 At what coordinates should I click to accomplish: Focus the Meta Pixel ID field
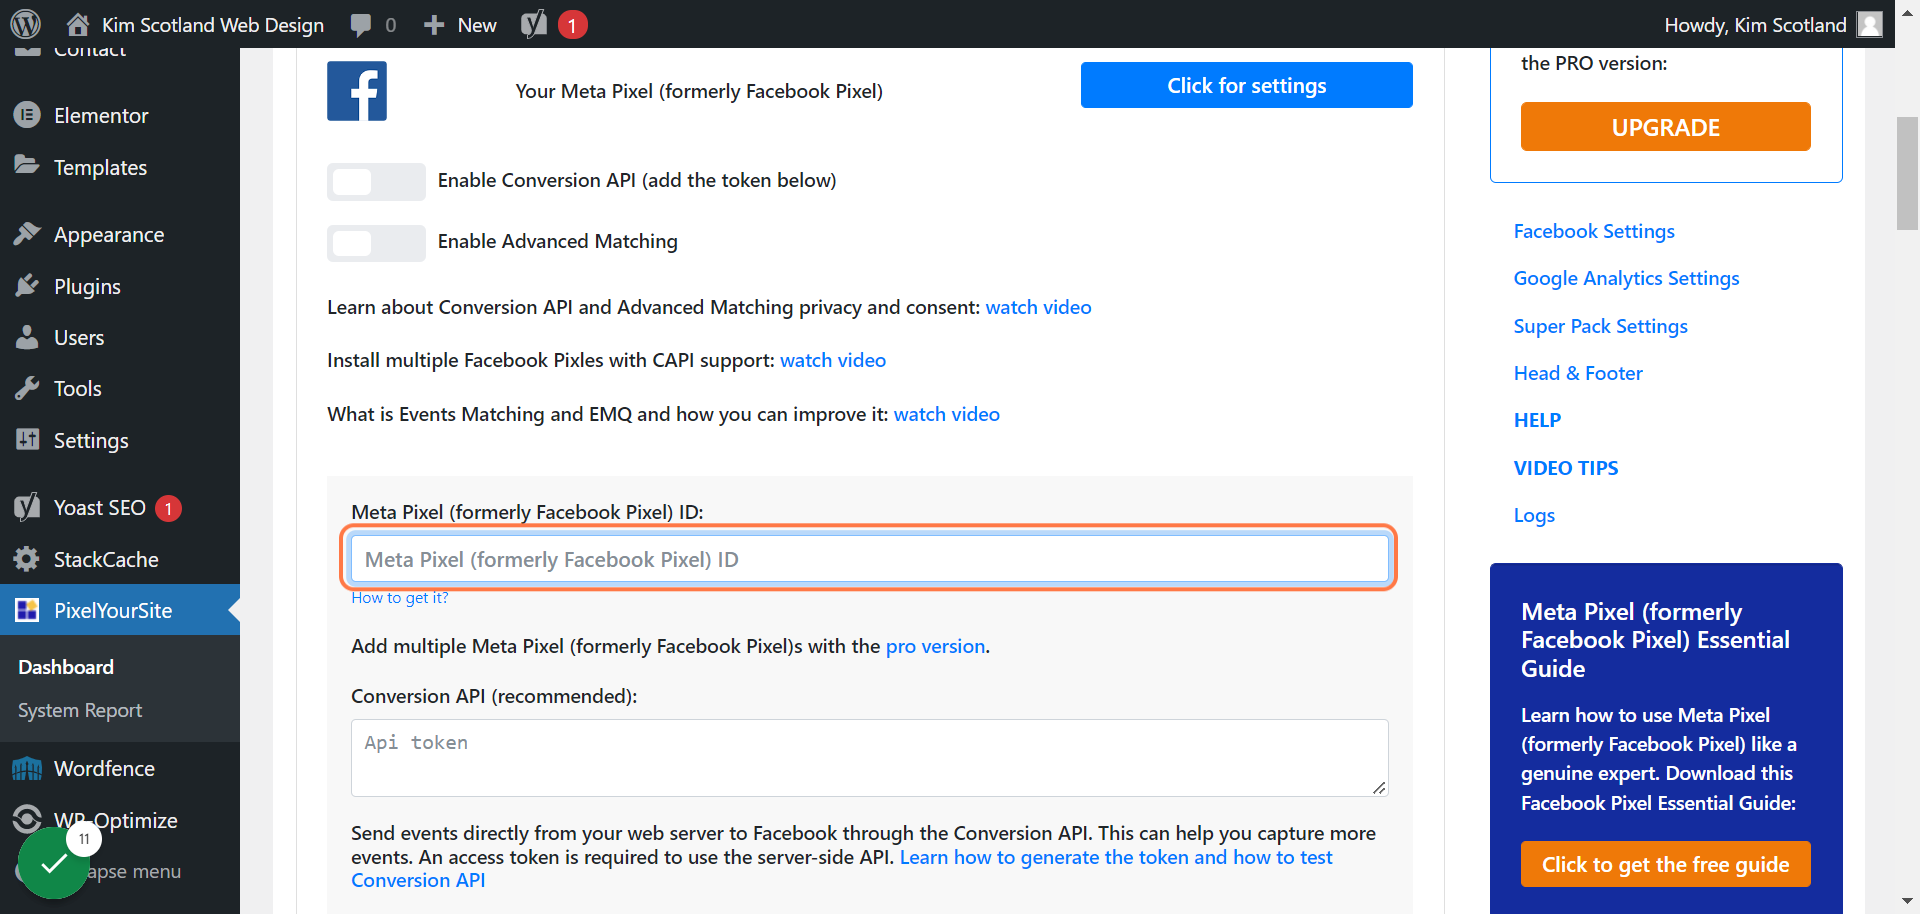click(869, 559)
